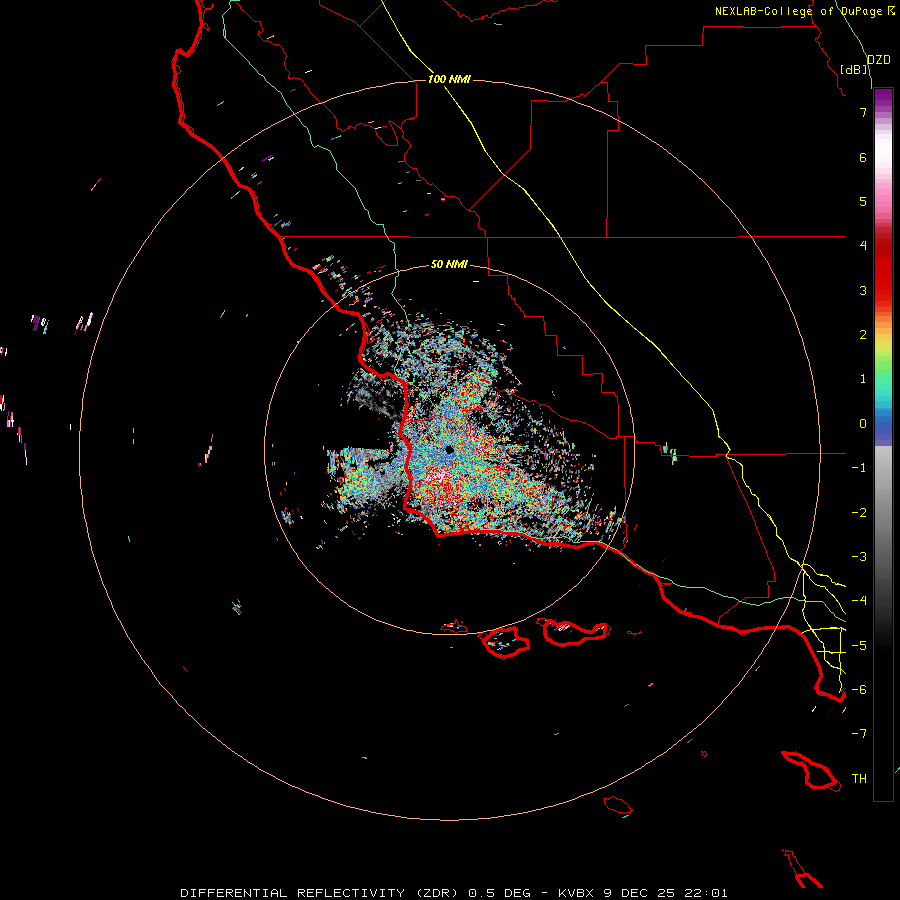Click the '100 NMI' range ring label
The height and width of the screenshot is (900, 900).
click(x=449, y=79)
